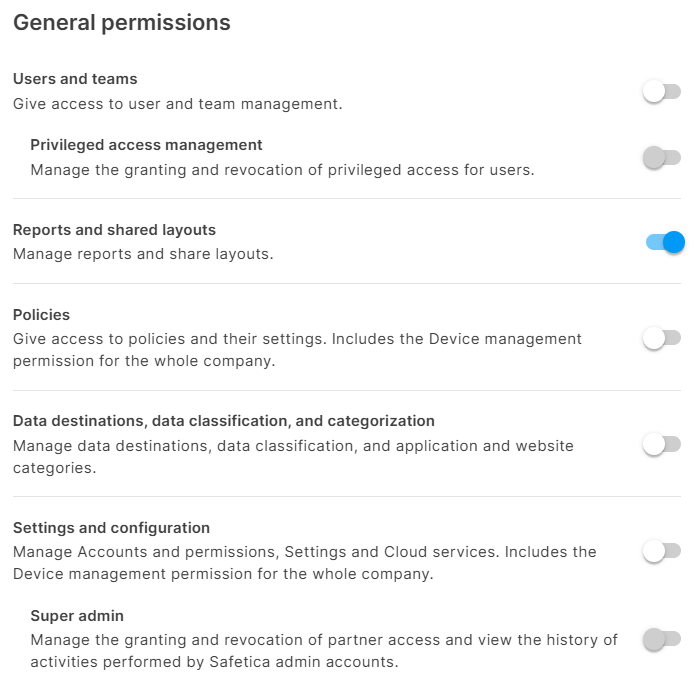Toggle Privileged access management switch
Screen dimensions: 694x694
pyautogui.click(x=661, y=157)
